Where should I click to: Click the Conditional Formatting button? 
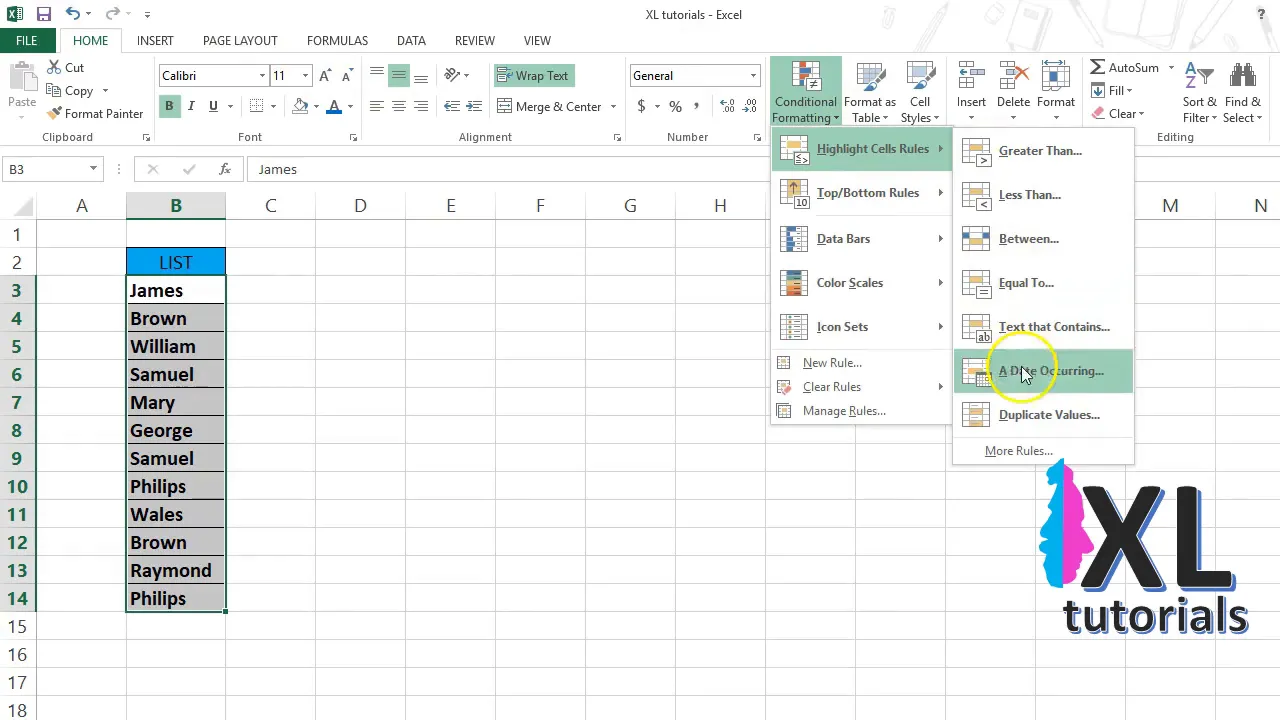click(805, 92)
